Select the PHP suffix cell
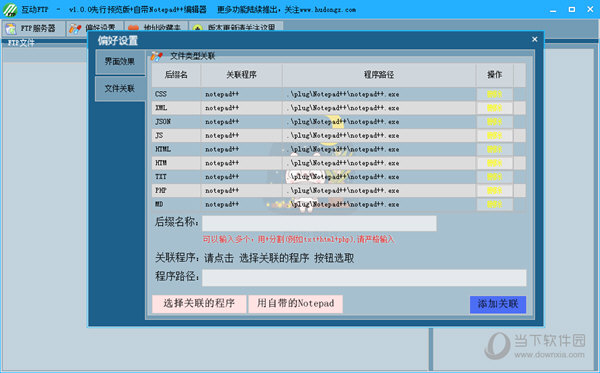Viewport: 600px width, 373px height. click(x=176, y=191)
